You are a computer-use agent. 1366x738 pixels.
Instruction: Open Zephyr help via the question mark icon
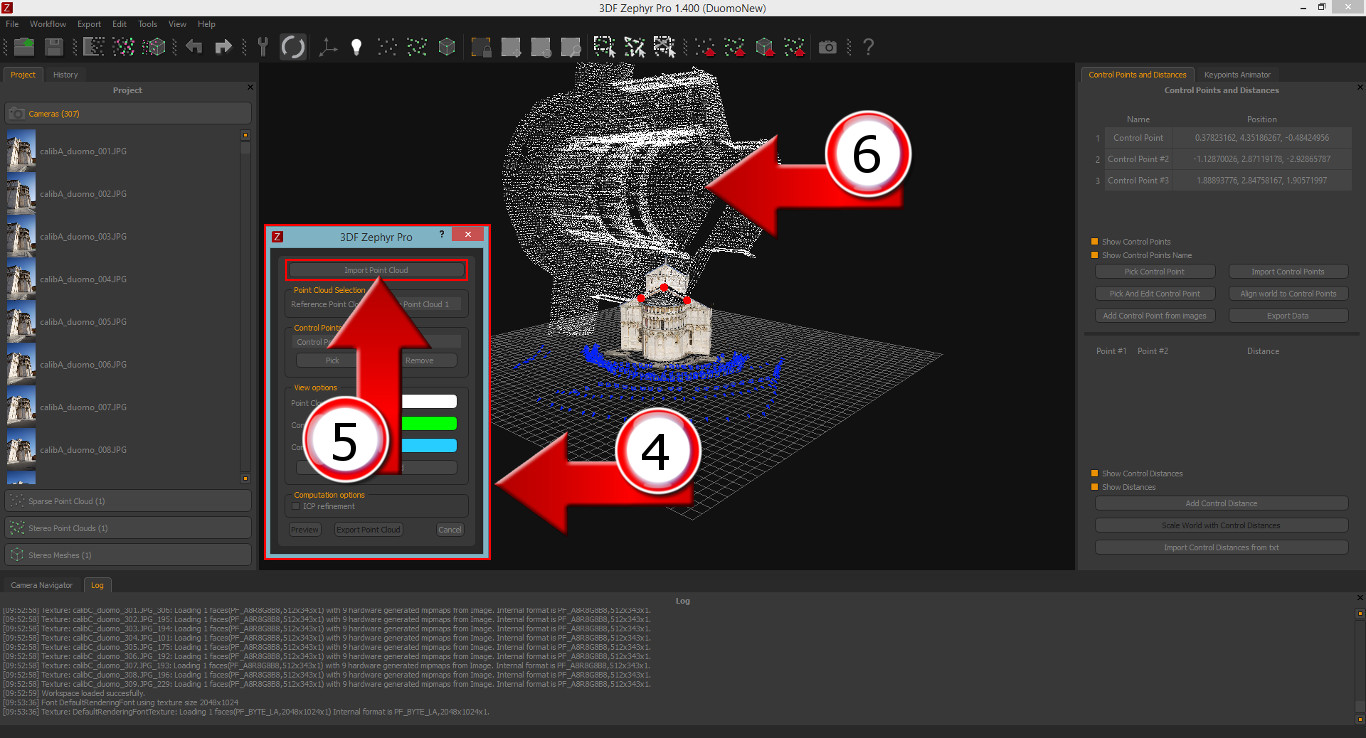867,46
